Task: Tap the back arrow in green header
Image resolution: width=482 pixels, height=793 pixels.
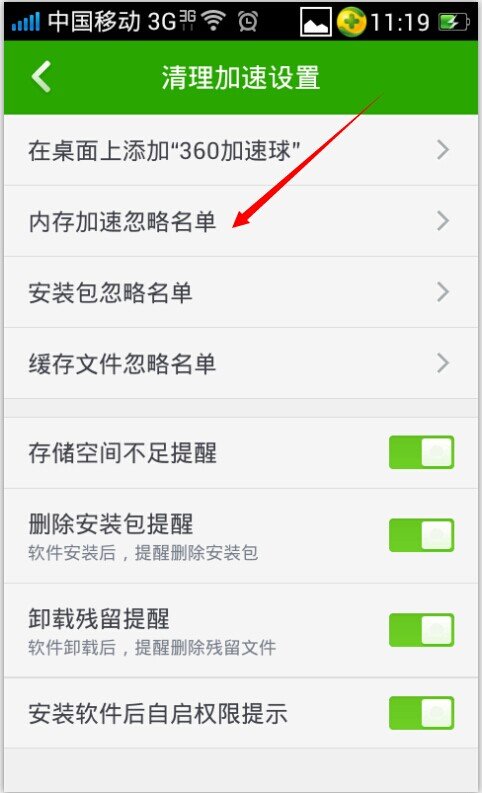Action: pos(41,77)
